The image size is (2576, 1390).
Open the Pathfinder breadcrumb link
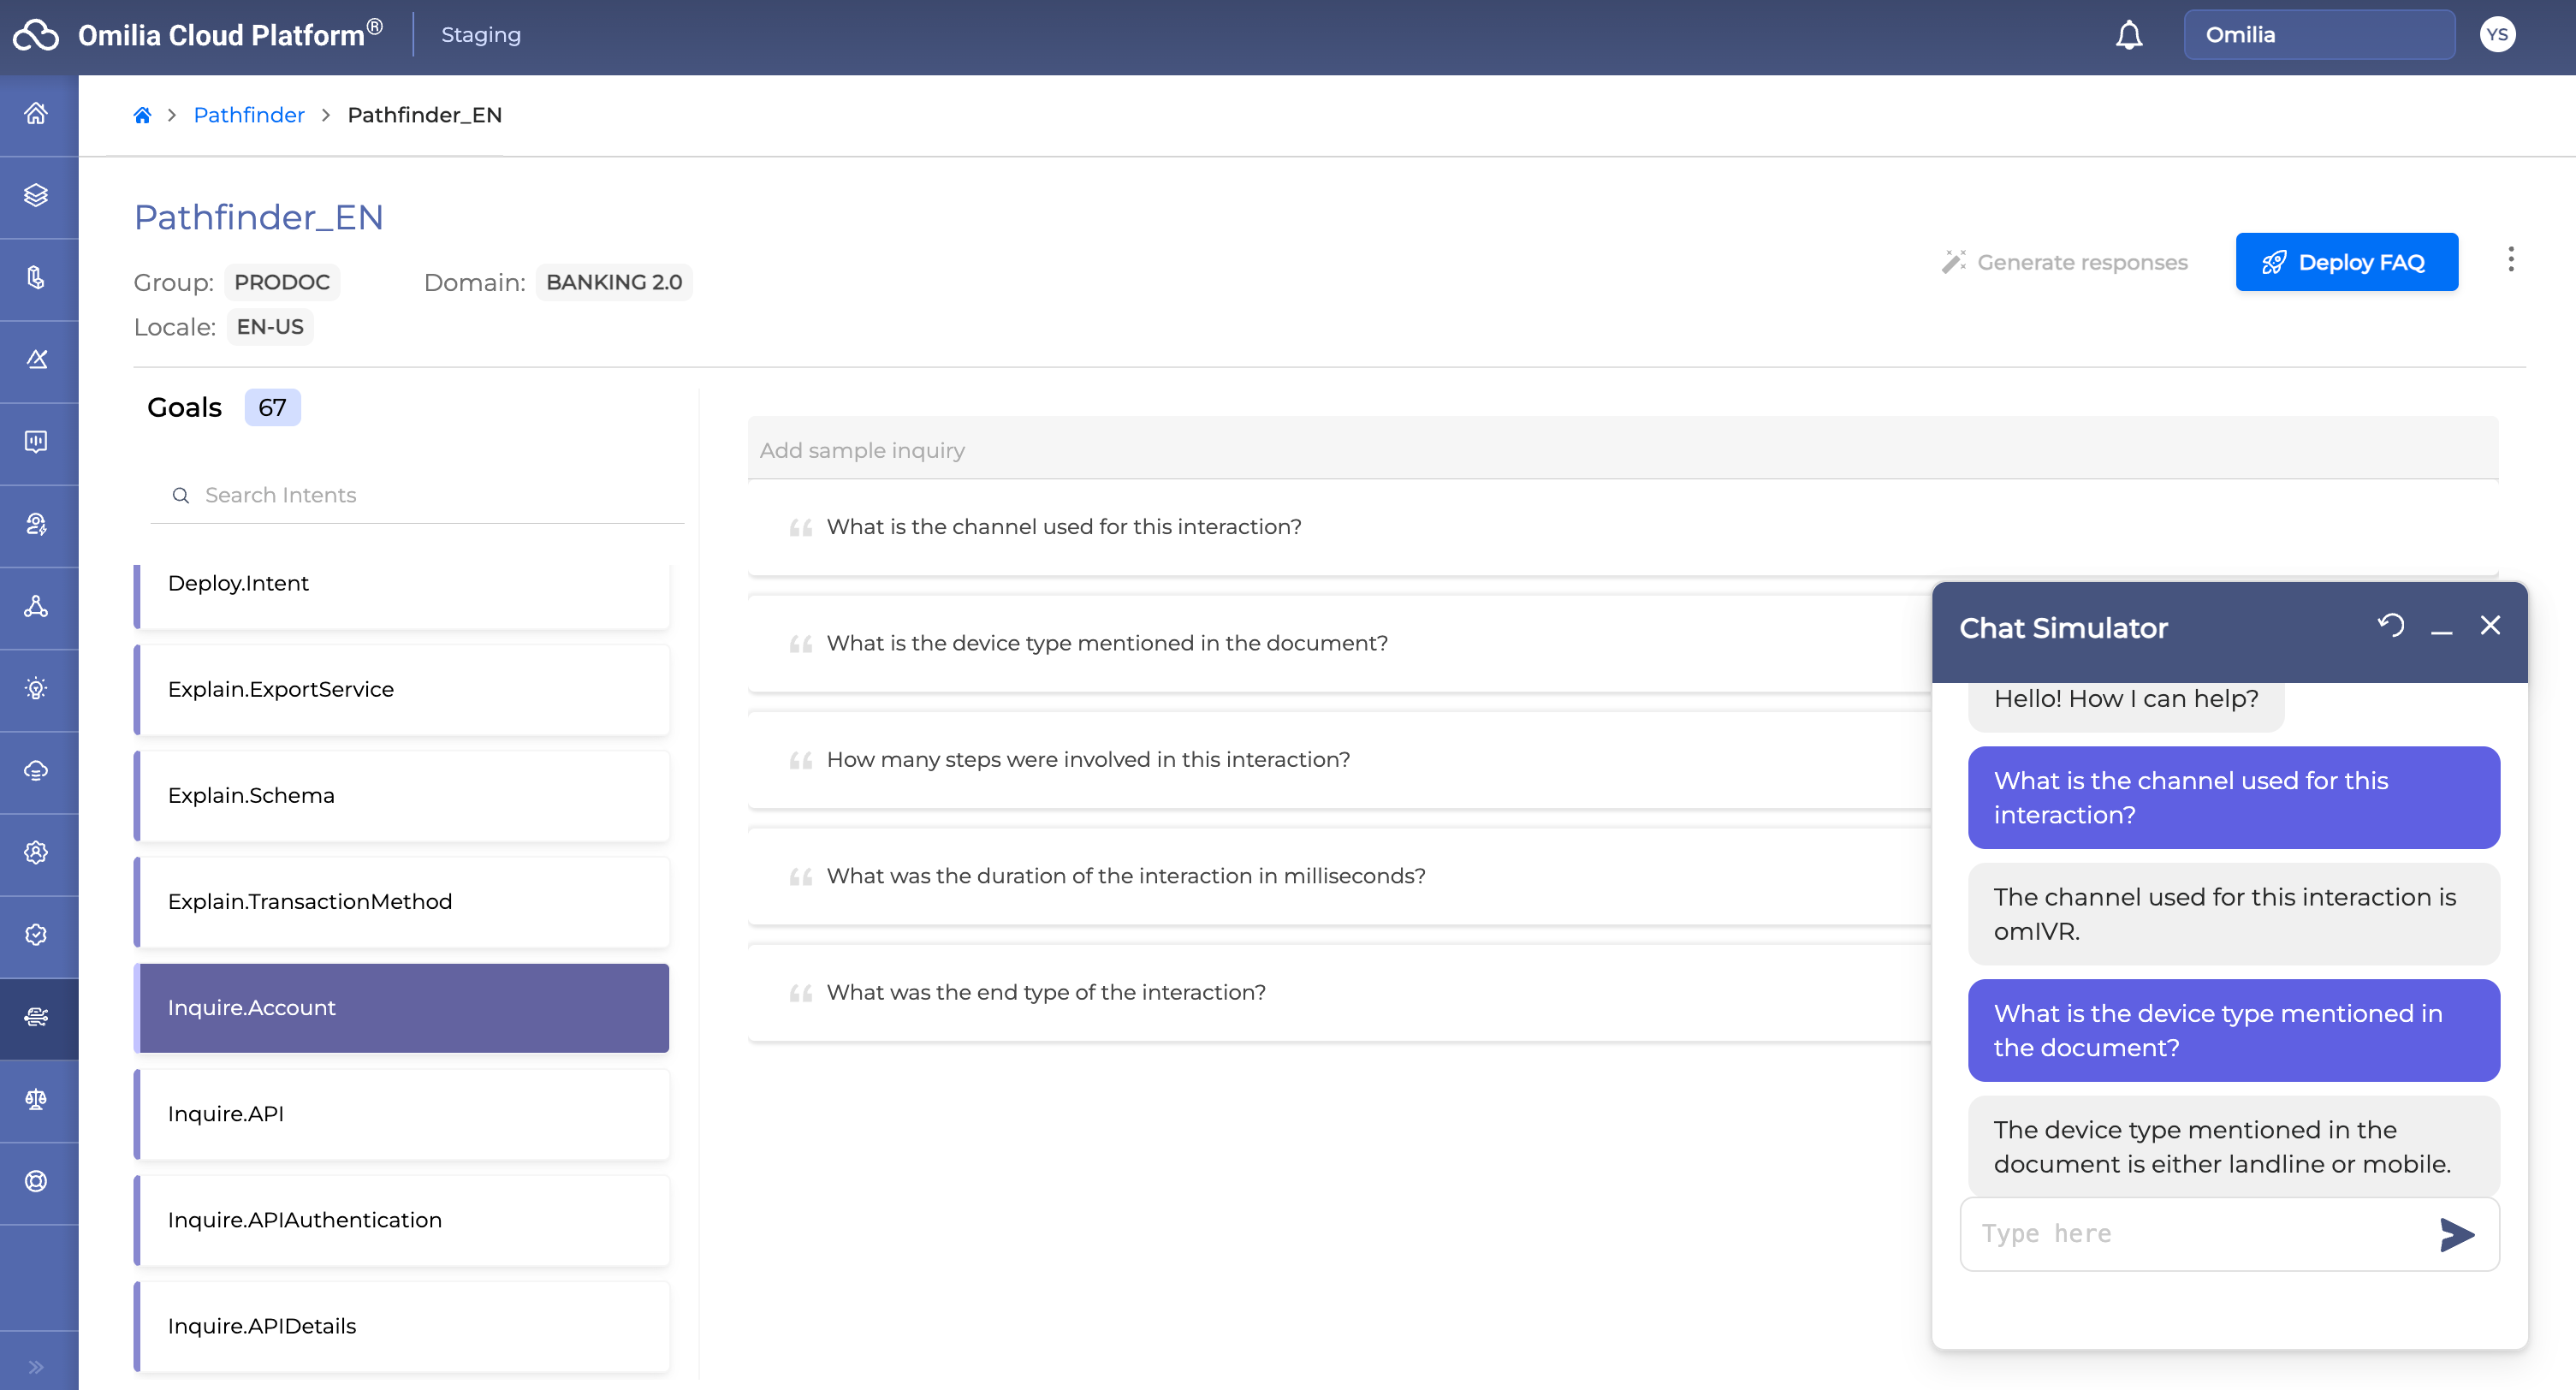[248, 115]
